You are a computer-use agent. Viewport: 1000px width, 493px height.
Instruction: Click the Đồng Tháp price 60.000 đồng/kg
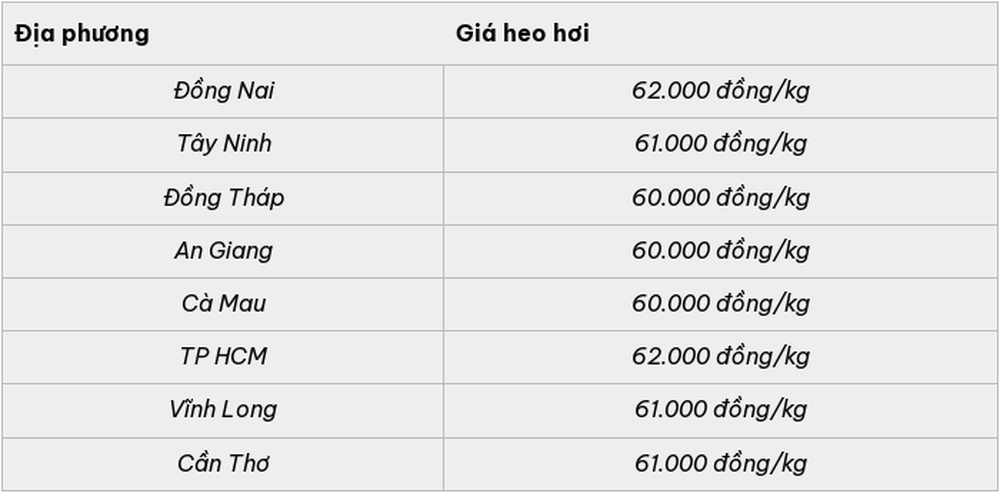coord(721,198)
